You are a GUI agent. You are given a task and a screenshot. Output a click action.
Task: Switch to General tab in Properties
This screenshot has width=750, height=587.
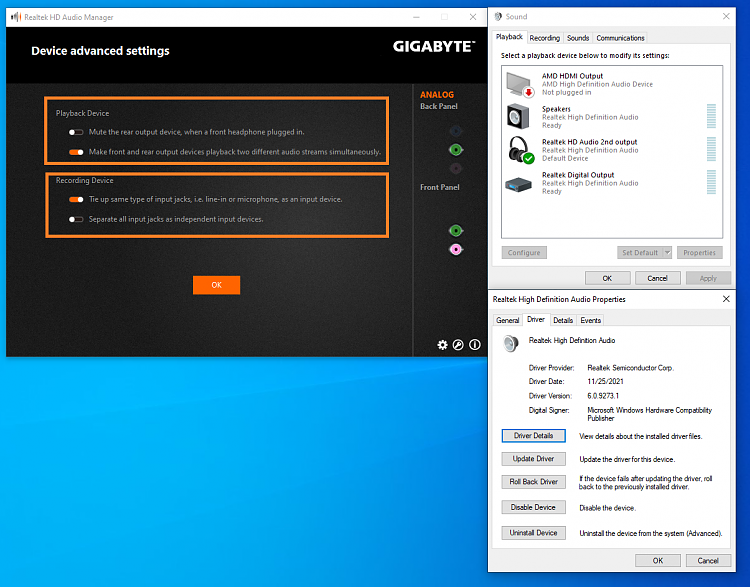click(507, 320)
